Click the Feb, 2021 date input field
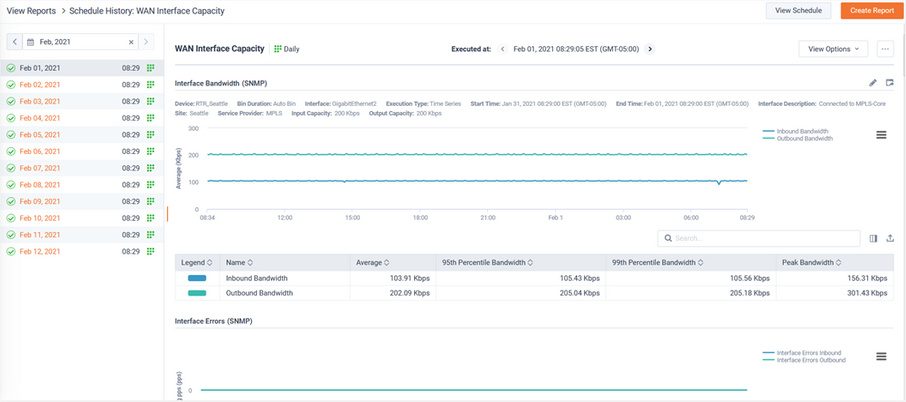906x402 pixels. click(x=80, y=42)
